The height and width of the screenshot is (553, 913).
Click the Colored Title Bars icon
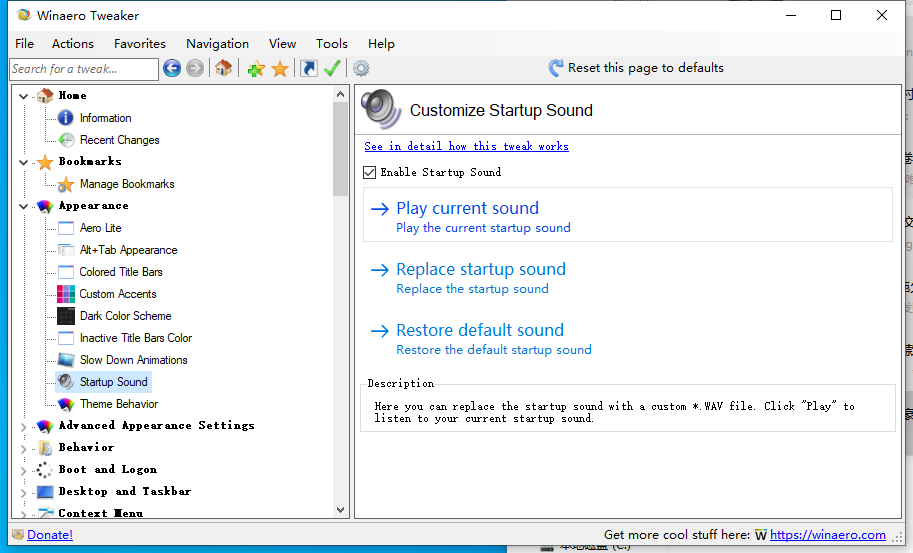66,272
